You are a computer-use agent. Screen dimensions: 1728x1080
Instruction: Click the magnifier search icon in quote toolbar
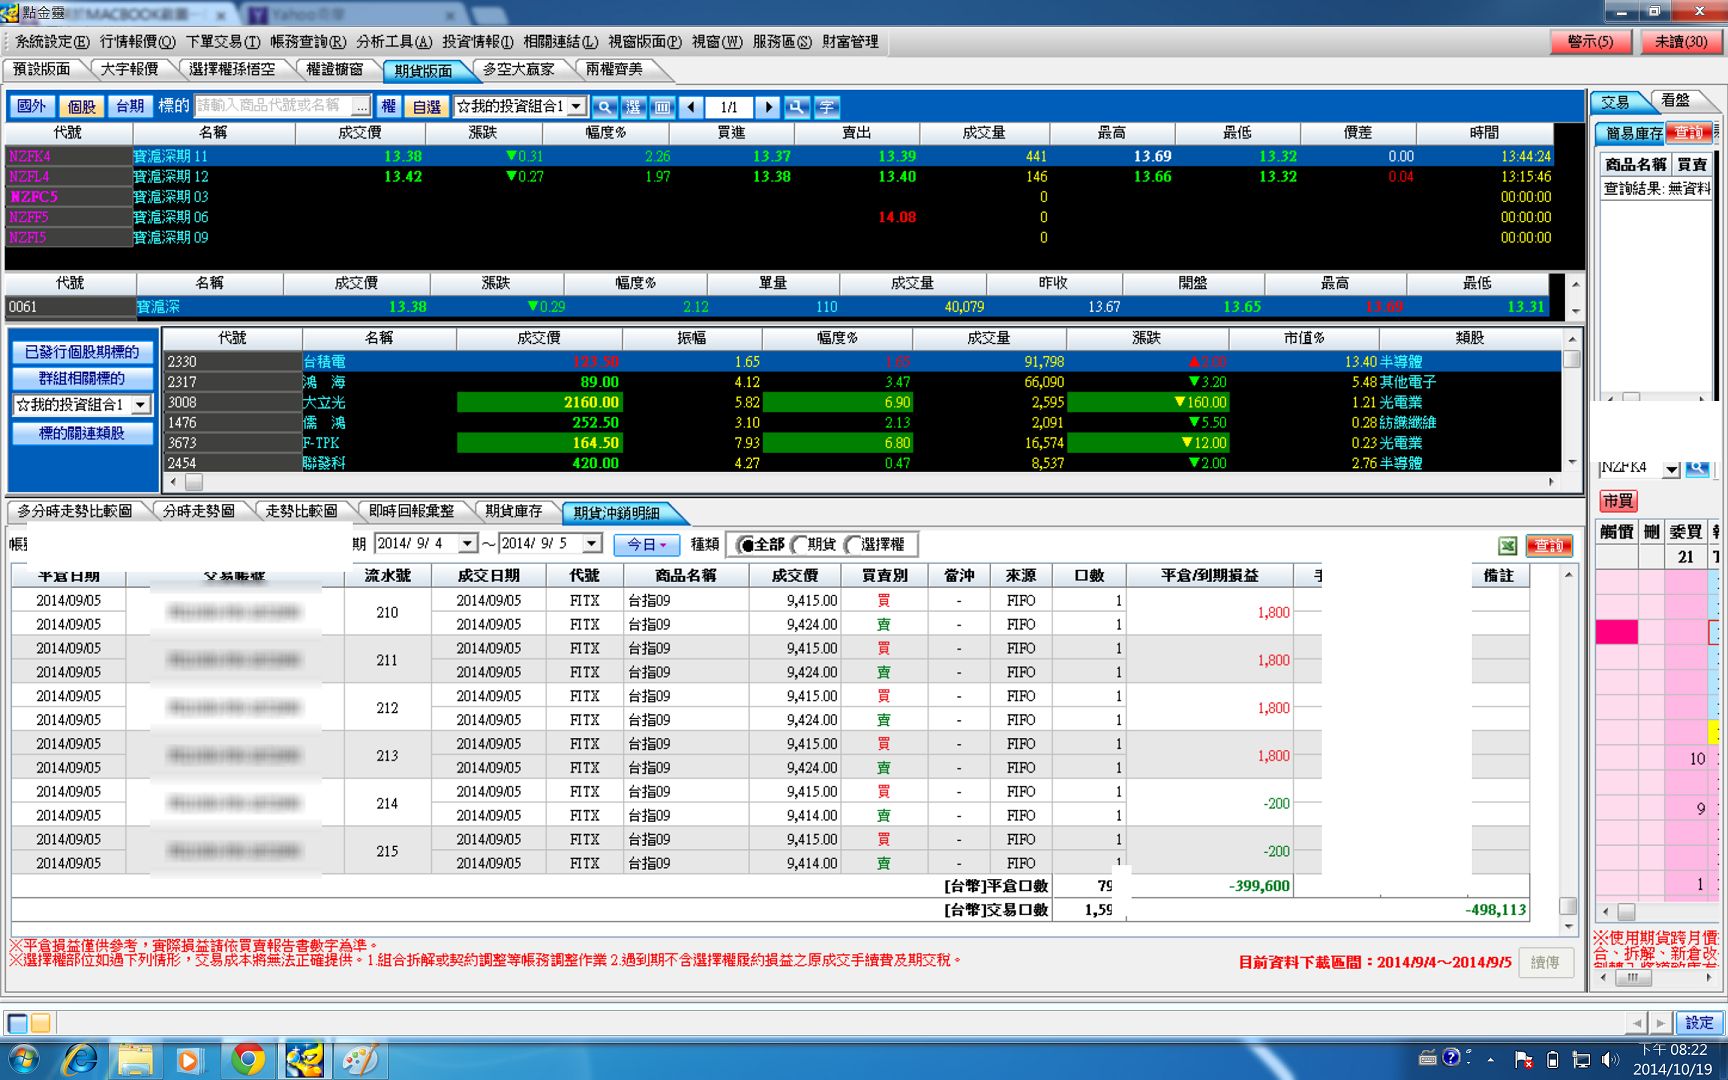tap(604, 107)
